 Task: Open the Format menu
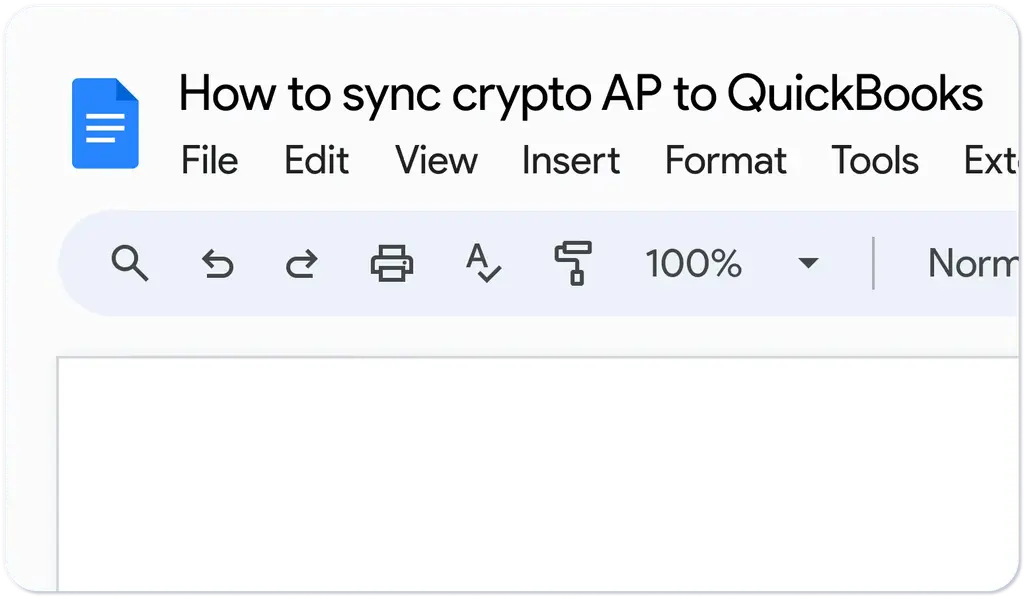tap(726, 161)
